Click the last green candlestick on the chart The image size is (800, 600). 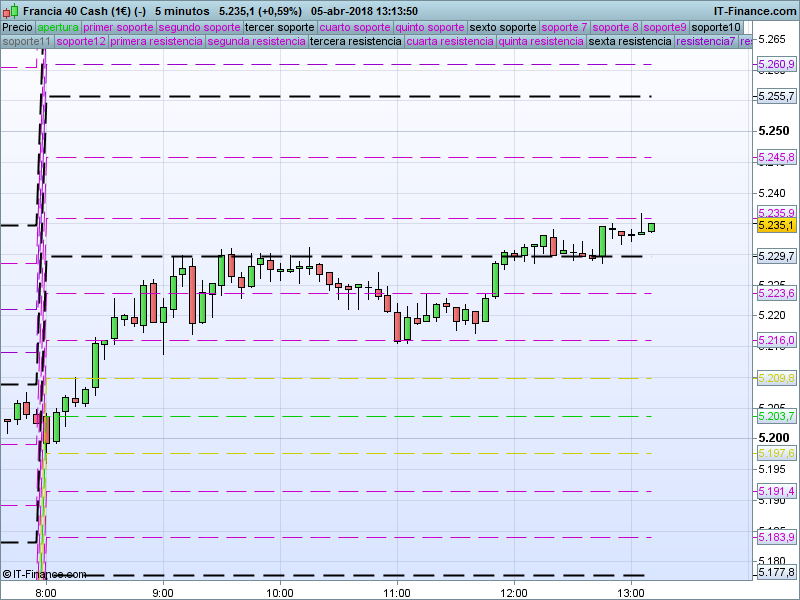pyautogui.click(x=652, y=228)
